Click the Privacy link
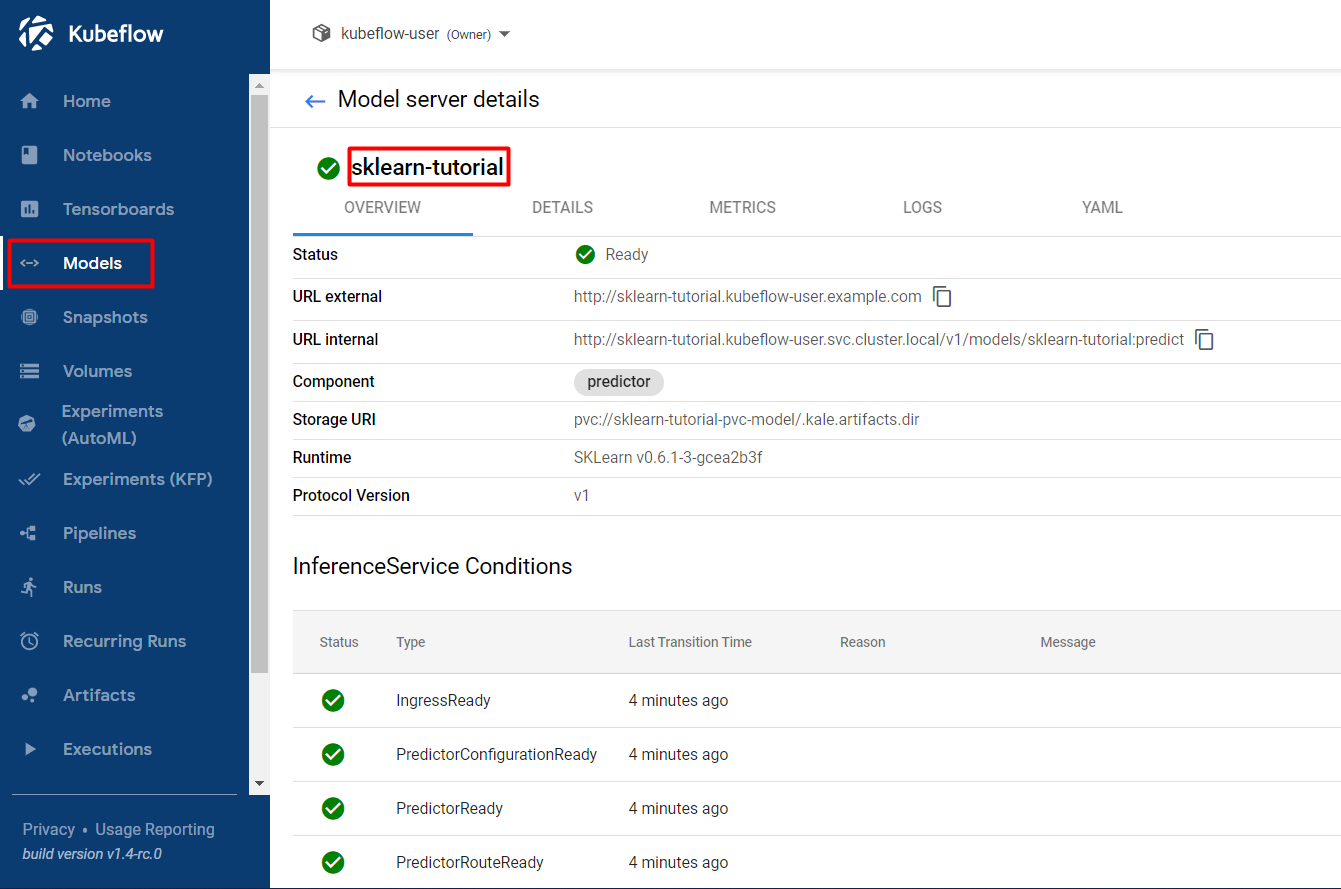The height and width of the screenshot is (889, 1341). click(x=49, y=829)
